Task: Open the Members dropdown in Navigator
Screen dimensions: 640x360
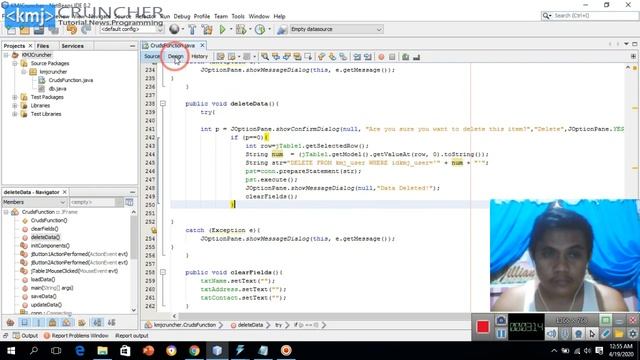Action: [x=34, y=202]
